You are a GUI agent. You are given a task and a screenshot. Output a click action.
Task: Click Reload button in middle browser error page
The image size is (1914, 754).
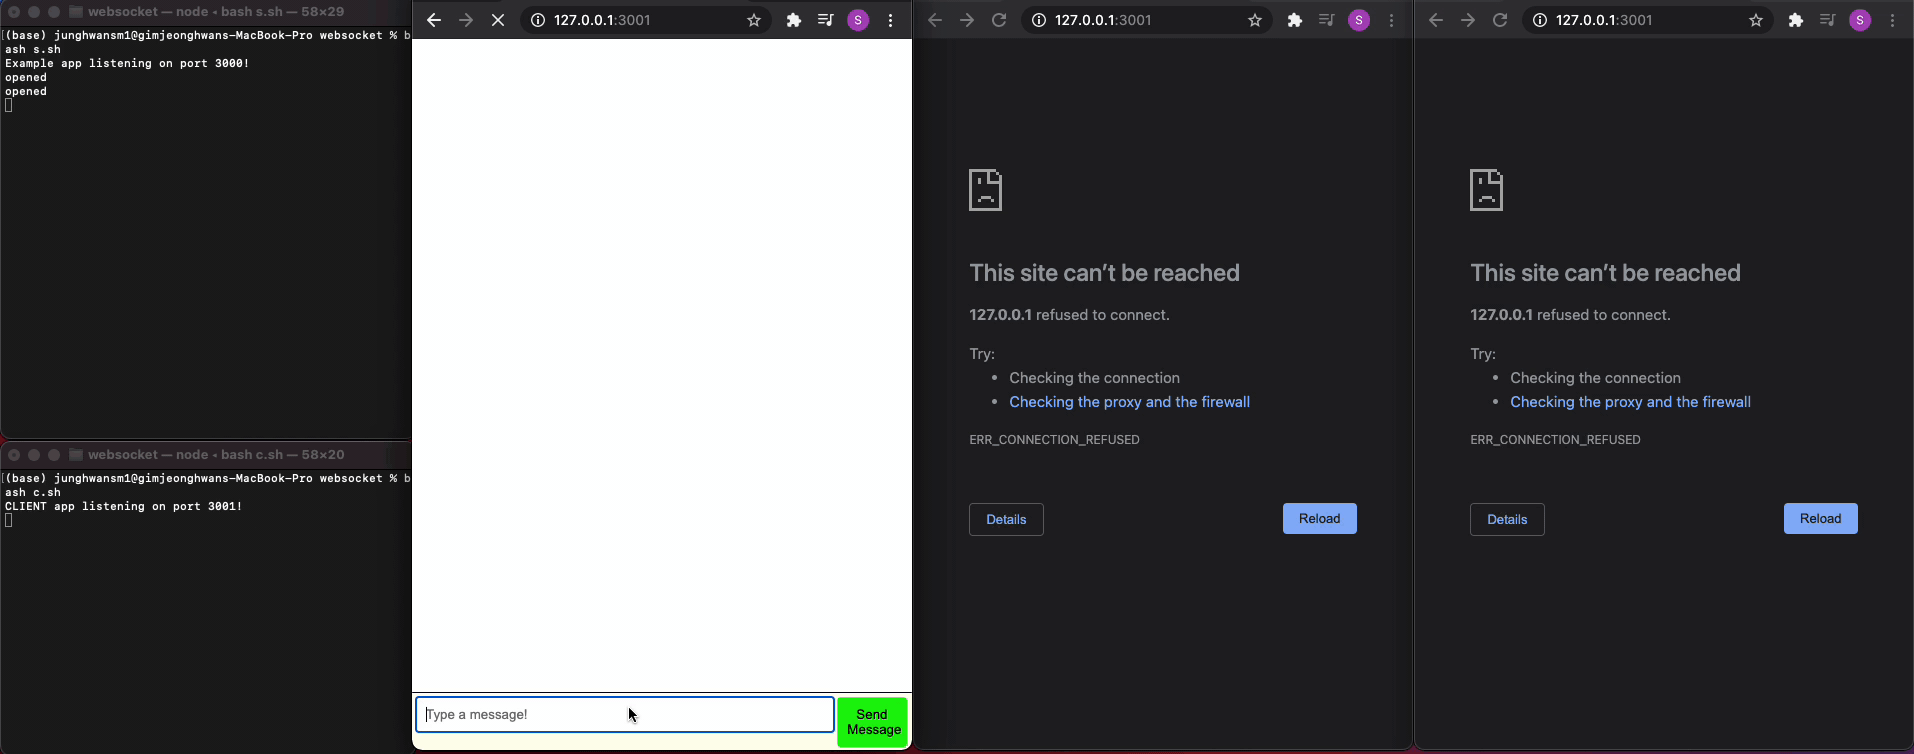[1320, 518]
